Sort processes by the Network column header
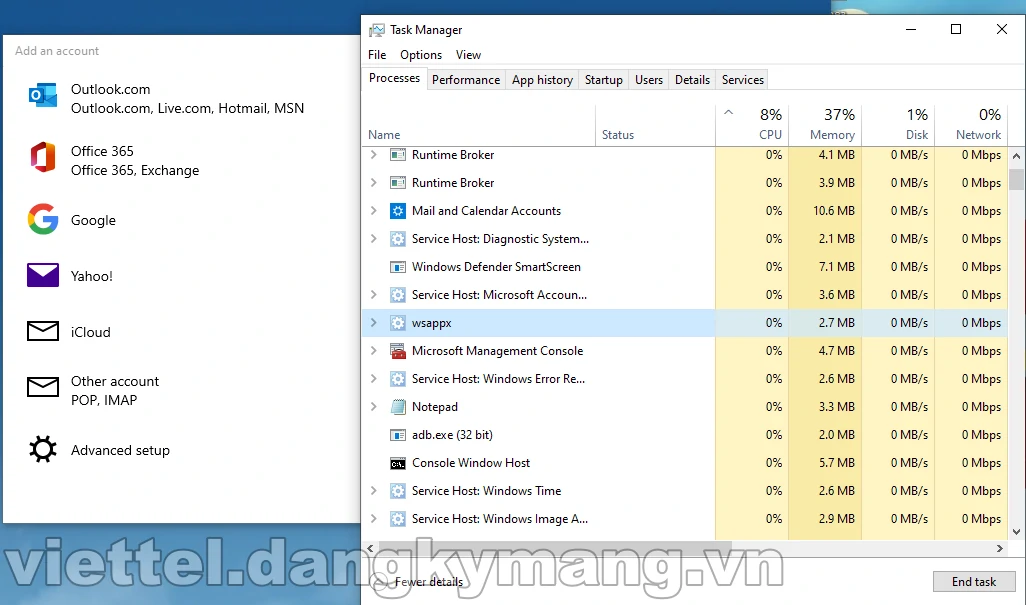 point(970,124)
